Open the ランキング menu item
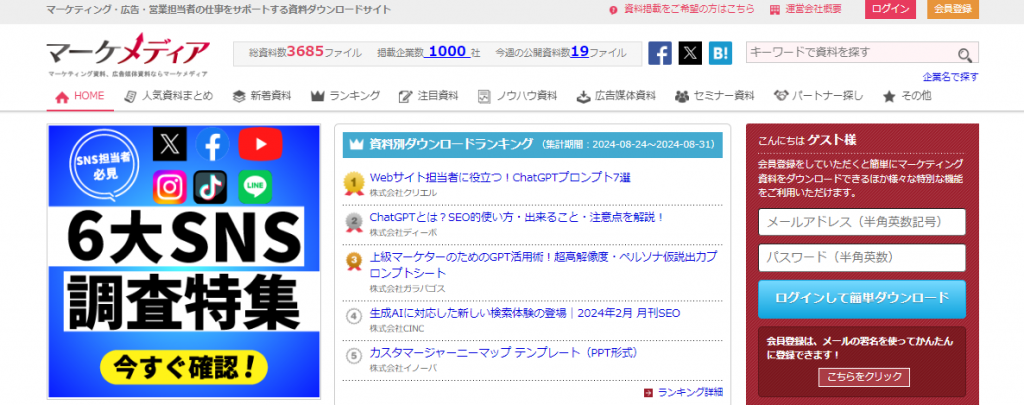This screenshot has height=405, width=1024. tap(346, 96)
